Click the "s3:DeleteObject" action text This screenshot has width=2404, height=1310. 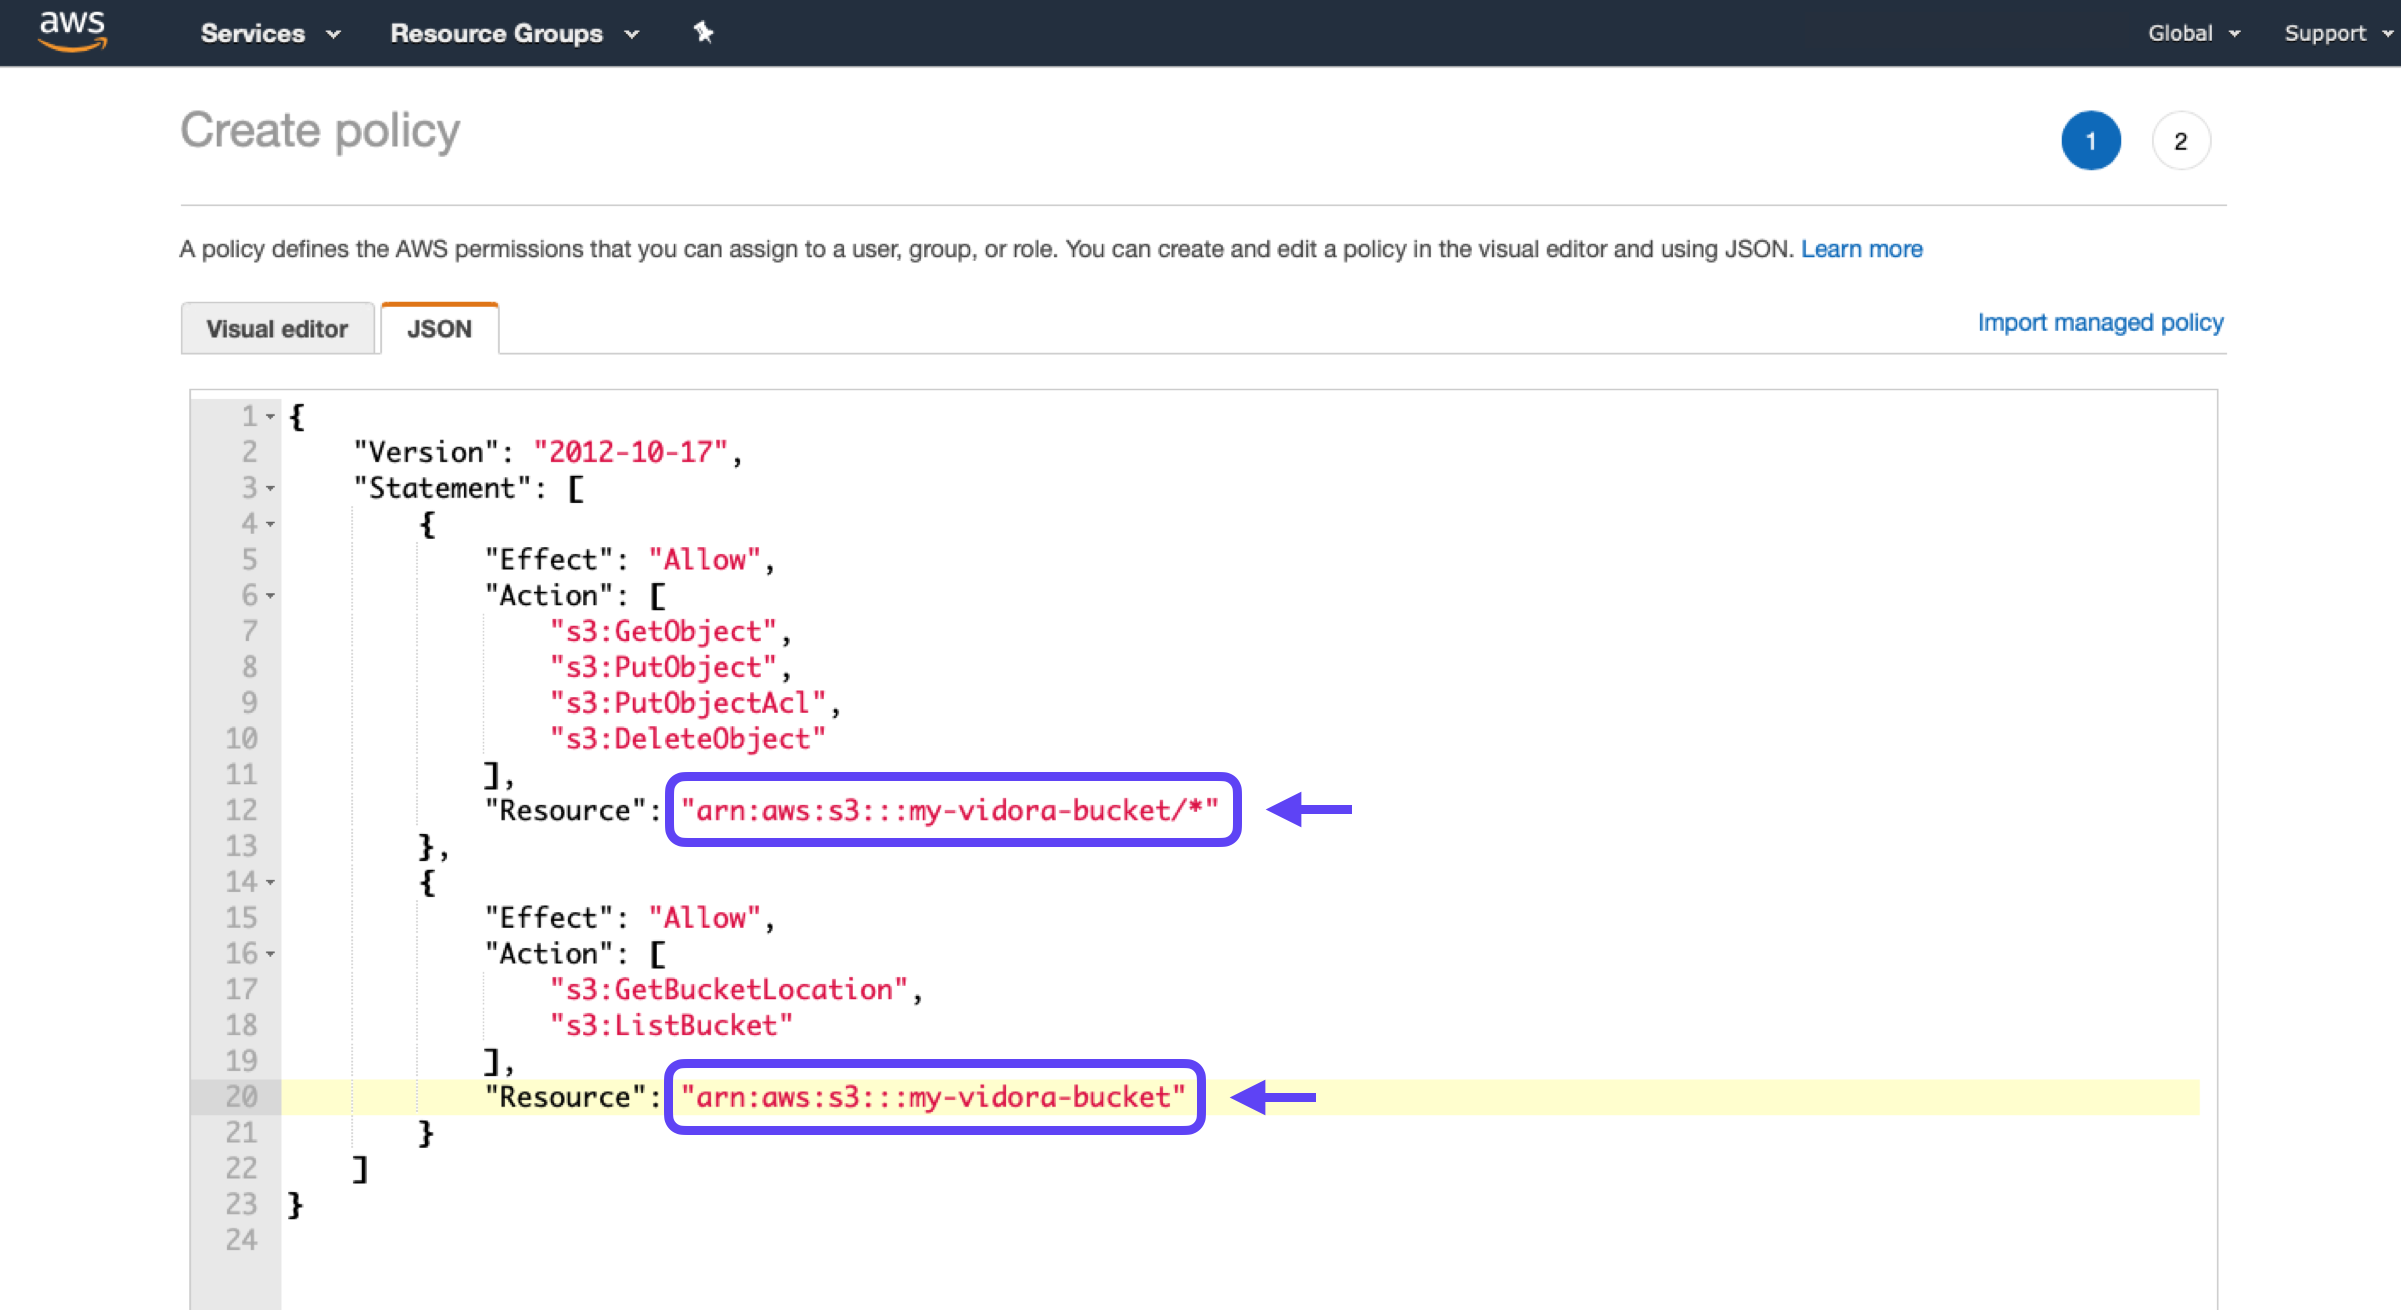(x=688, y=739)
